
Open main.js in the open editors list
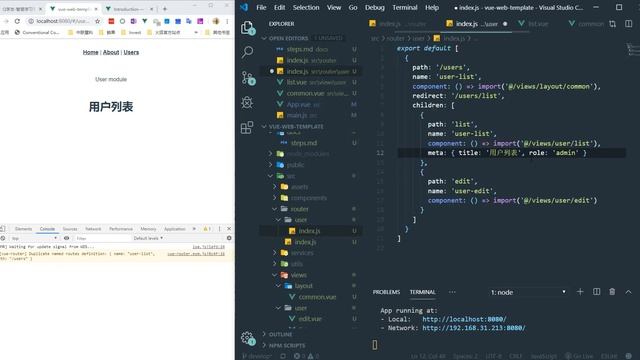297,116
